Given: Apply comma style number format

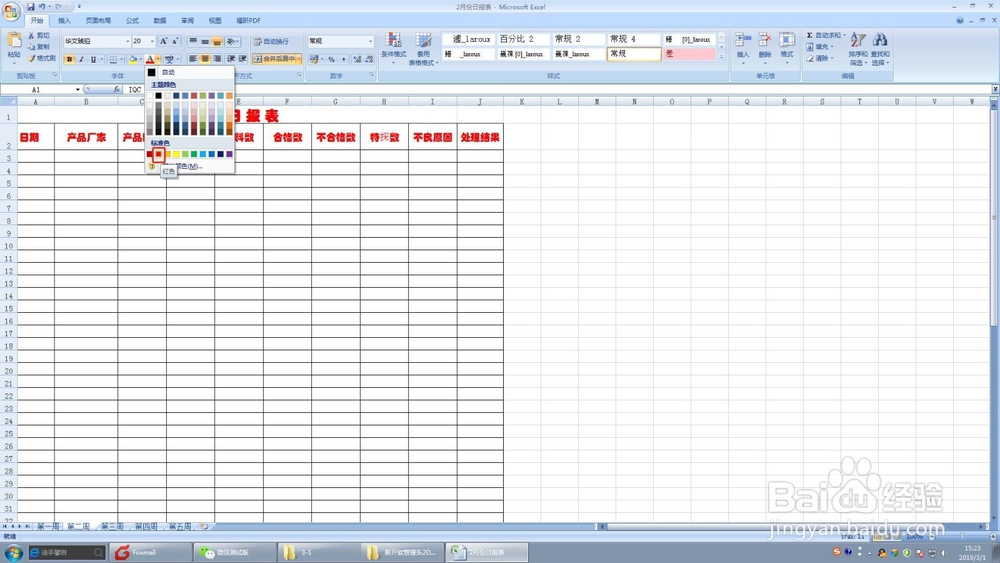Looking at the screenshot, I should coord(343,59).
